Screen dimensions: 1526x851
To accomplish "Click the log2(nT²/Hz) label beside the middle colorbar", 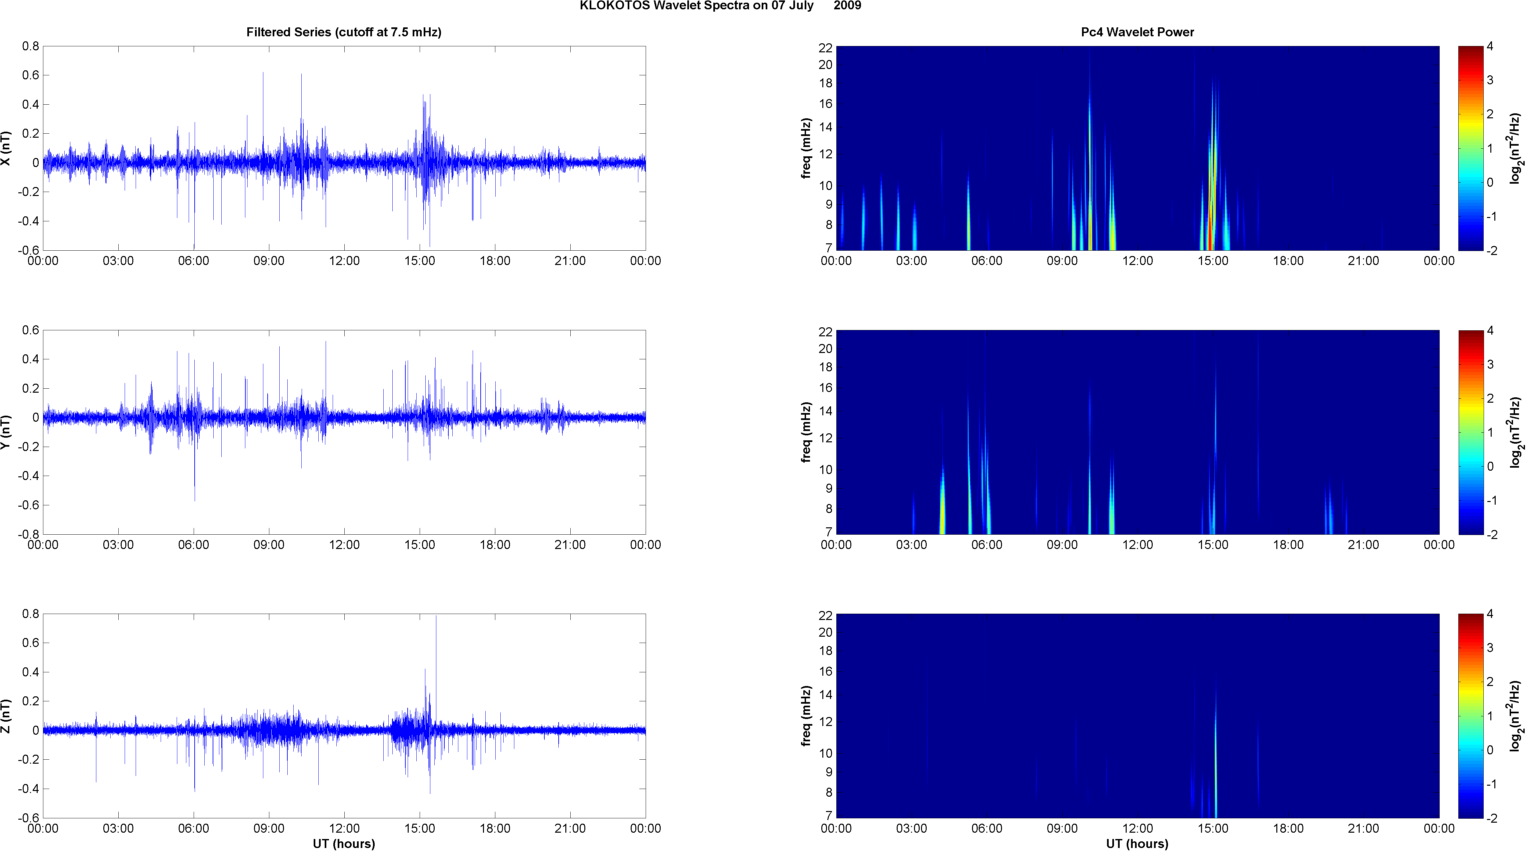I will (x=1516, y=432).
